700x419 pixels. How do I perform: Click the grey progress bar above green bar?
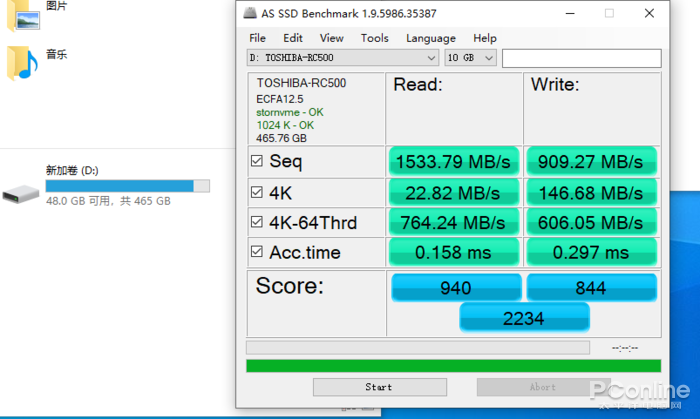[418, 348]
